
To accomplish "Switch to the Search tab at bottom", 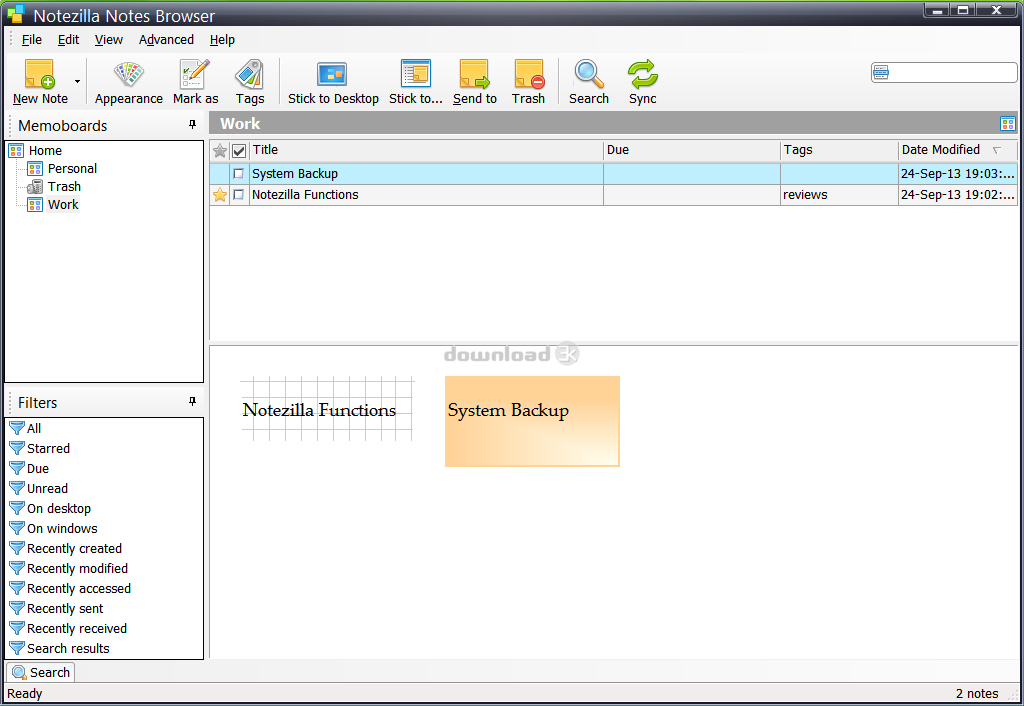I will click(40, 672).
